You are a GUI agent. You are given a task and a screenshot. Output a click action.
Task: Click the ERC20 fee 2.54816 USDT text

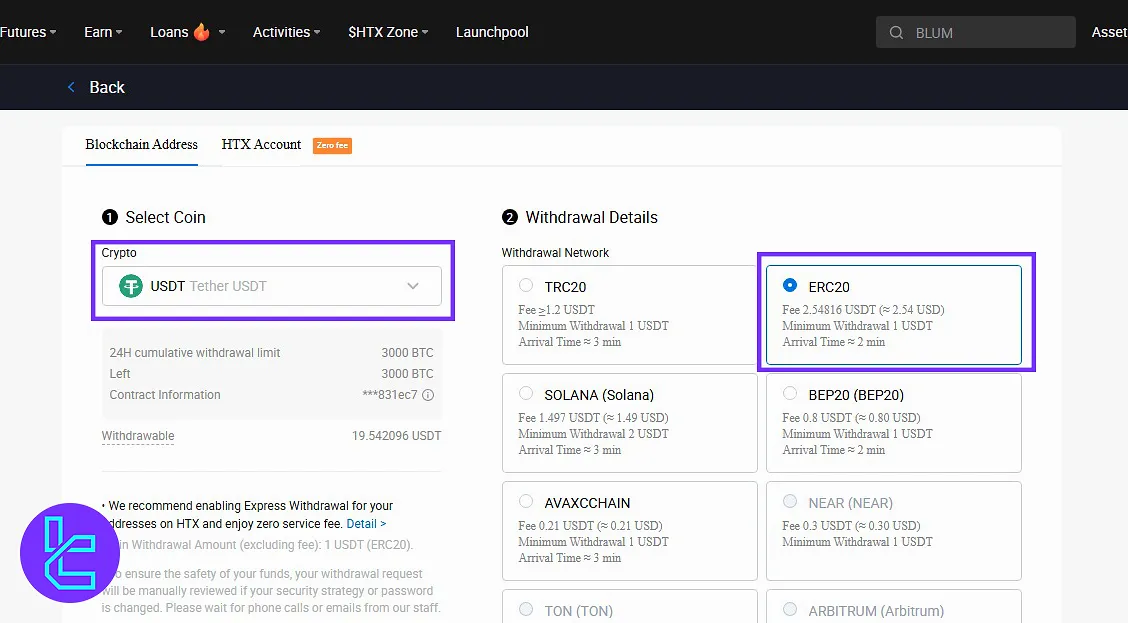pyautogui.click(x=863, y=310)
